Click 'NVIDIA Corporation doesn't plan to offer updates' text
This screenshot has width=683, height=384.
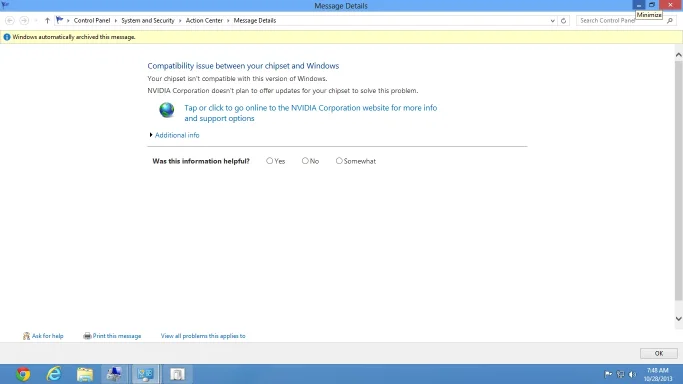[283, 91]
